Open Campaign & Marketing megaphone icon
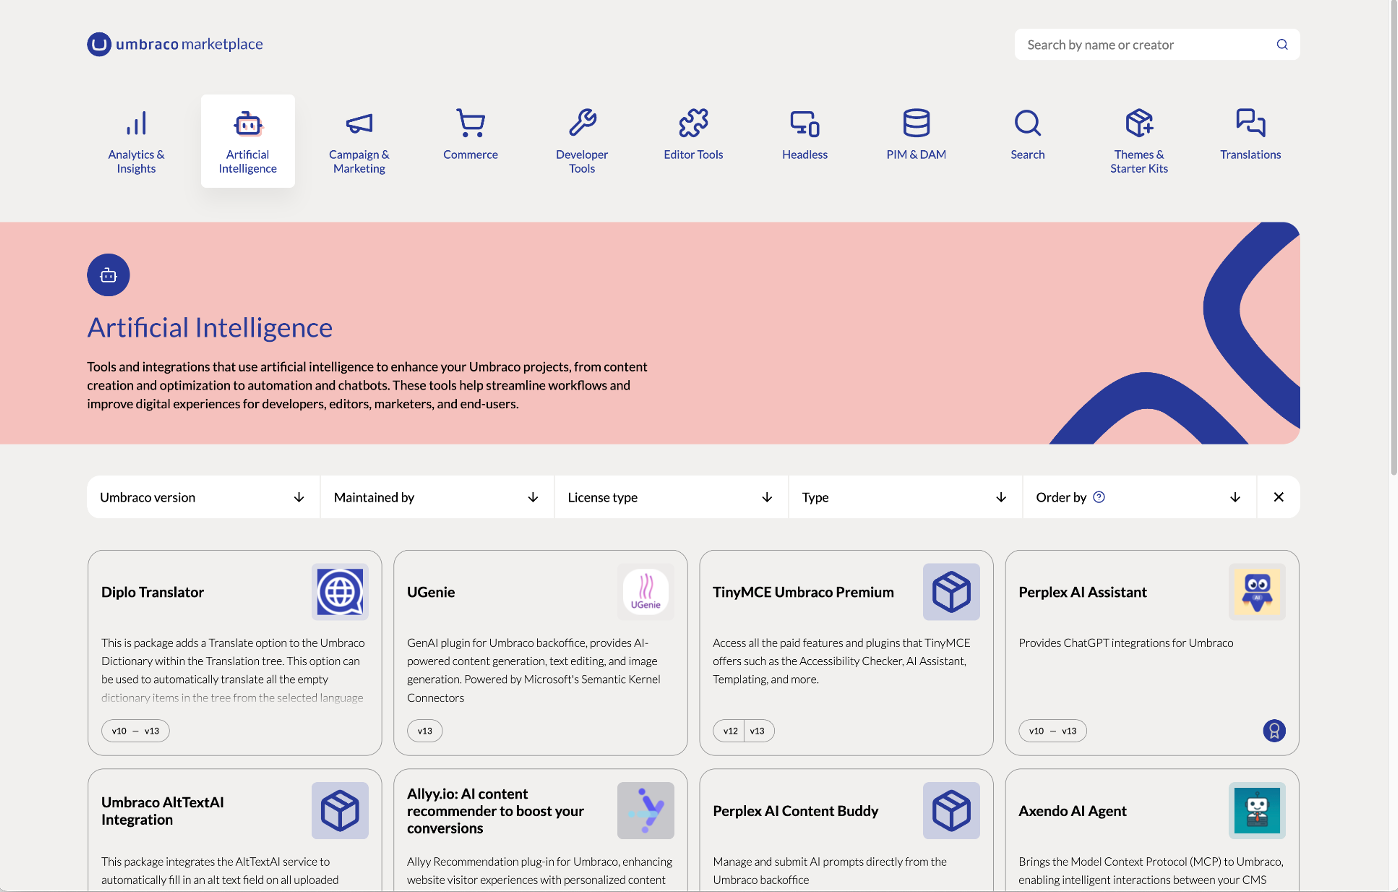1398x892 pixels. click(x=359, y=123)
